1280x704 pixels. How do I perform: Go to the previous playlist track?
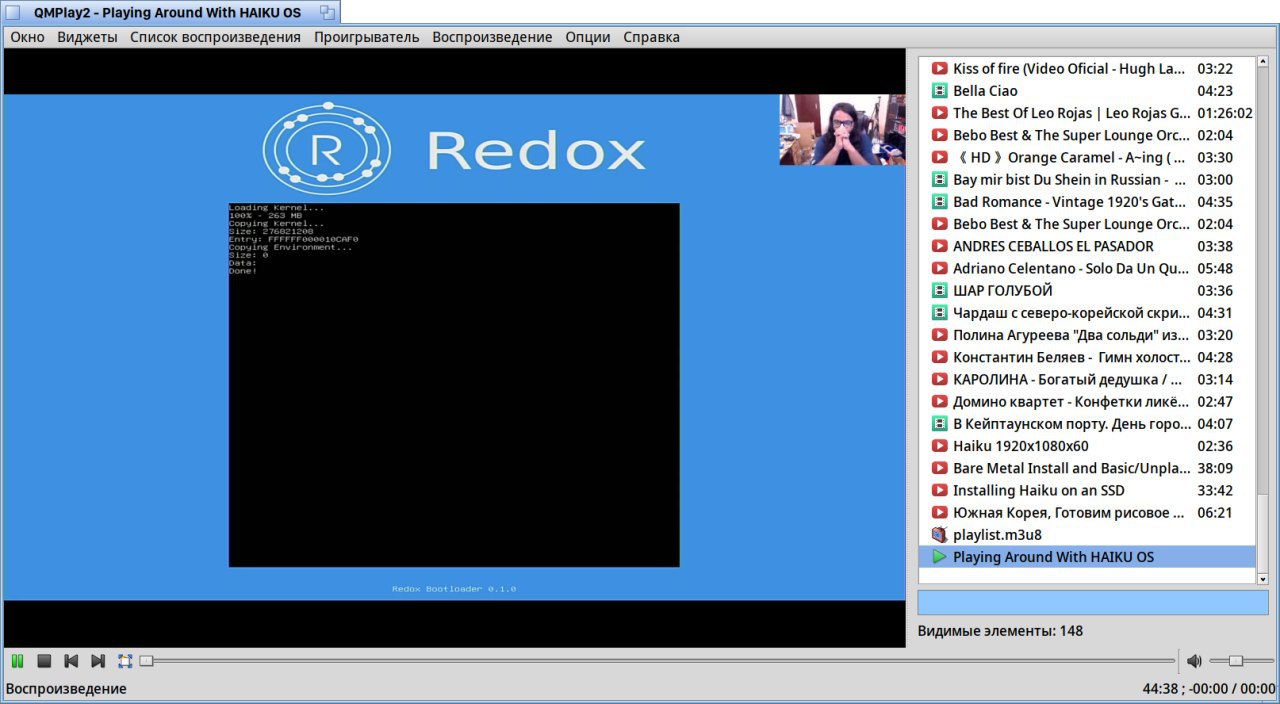[71, 661]
